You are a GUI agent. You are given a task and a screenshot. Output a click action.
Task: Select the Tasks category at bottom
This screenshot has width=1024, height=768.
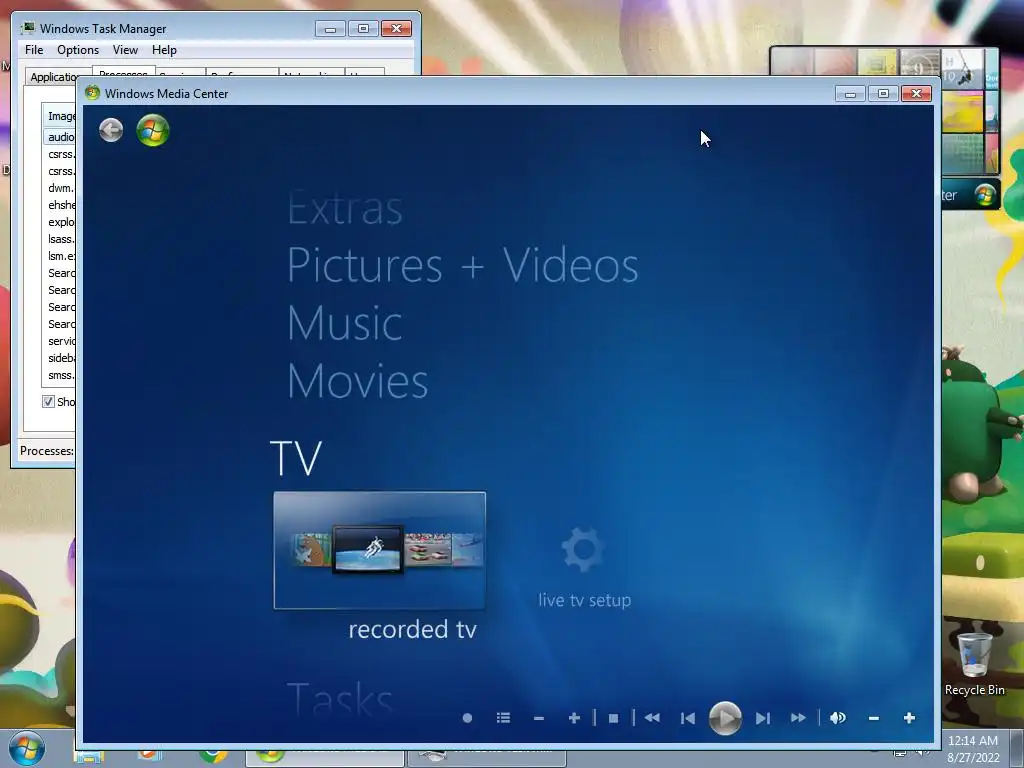(x=340, y=699)
